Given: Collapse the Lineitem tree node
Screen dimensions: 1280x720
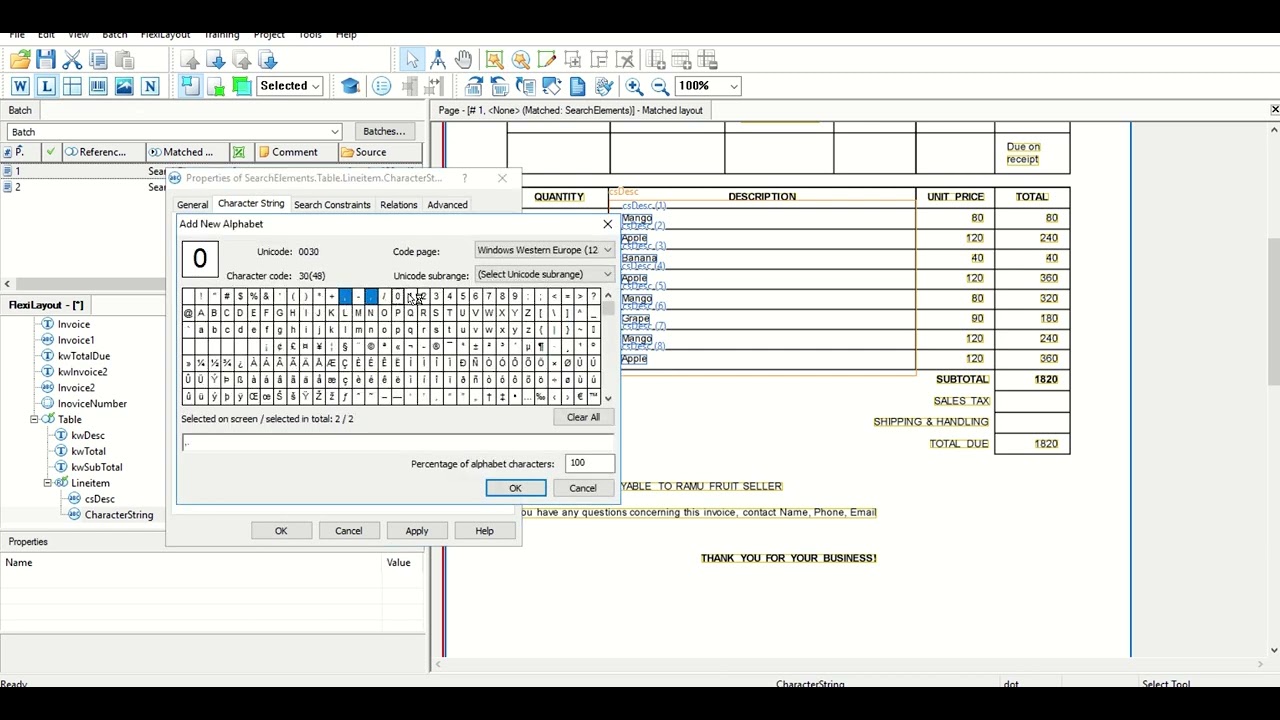Looking at the screenshot, I should [47, 484].
